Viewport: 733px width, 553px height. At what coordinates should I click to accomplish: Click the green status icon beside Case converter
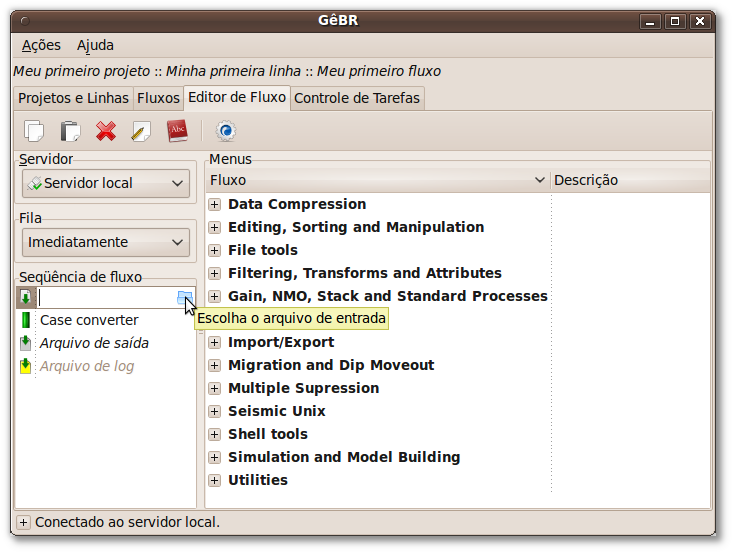coord(26,320)
